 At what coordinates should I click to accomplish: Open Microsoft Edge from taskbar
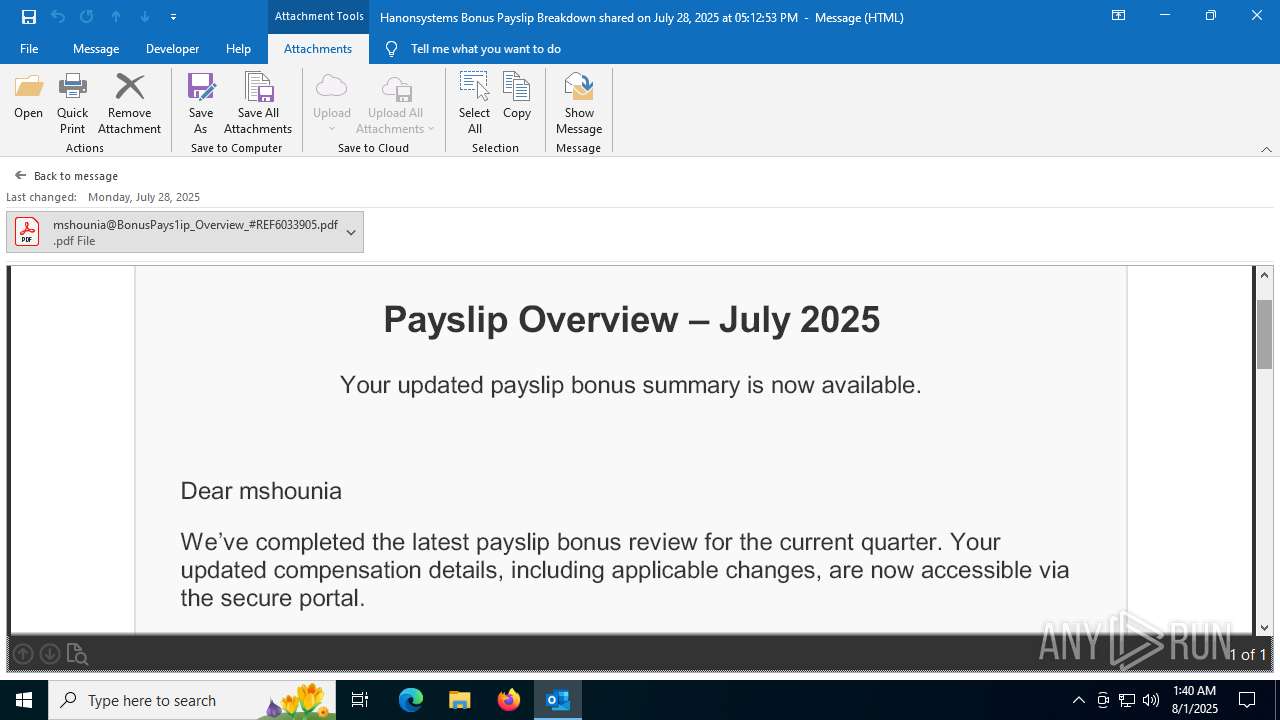[x=411, y=700]
